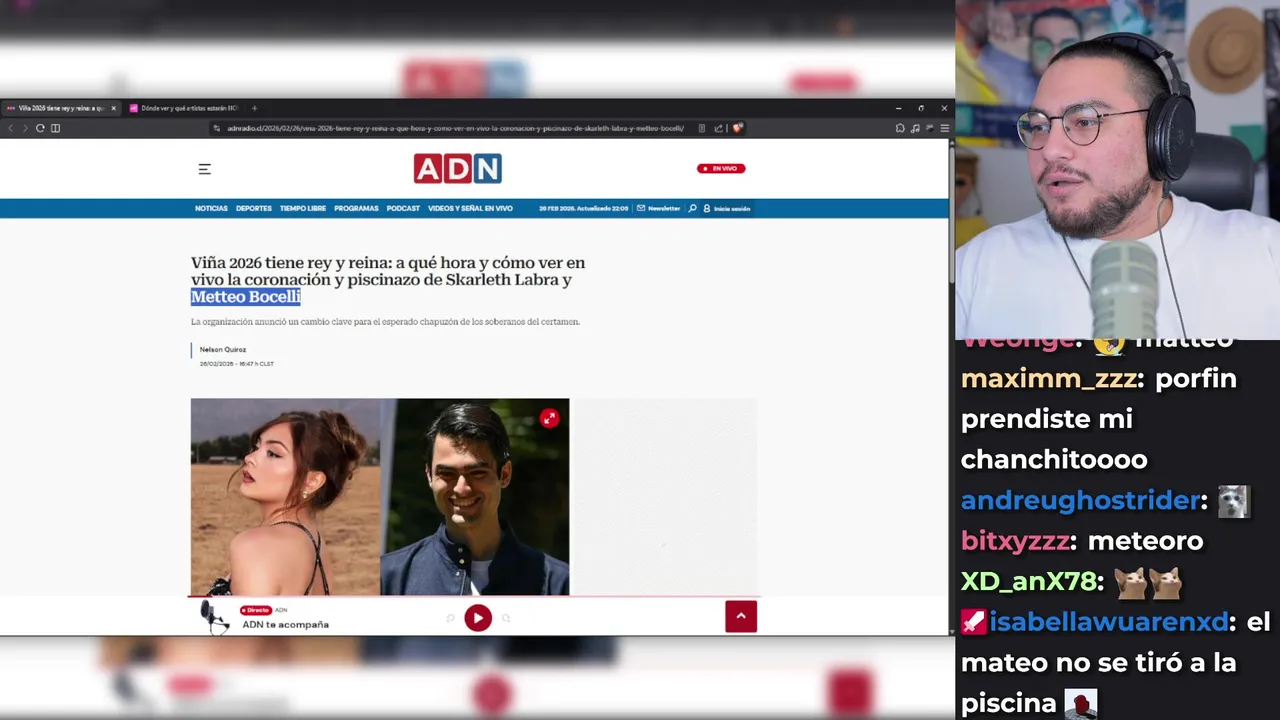Switch to 'Dónde ver y qué artistas' tab
The width and height of the screenshot is (1280, 720).
point(184,108)
